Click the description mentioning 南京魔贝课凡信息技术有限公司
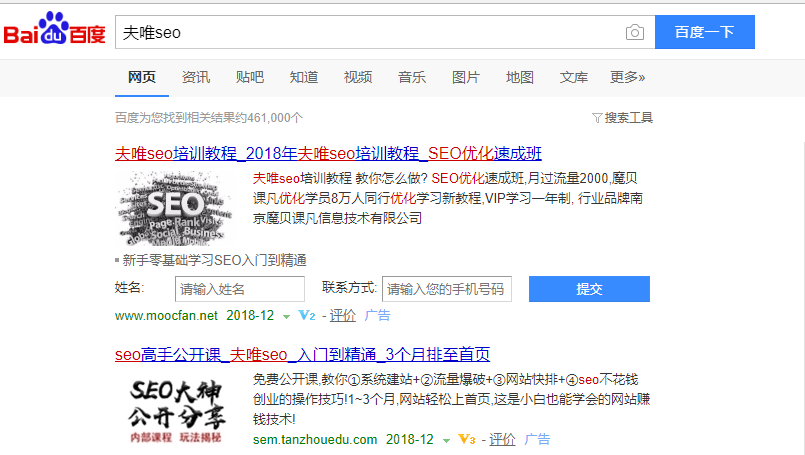The width and height of the screenshot is (805, 455). point(448,198)
